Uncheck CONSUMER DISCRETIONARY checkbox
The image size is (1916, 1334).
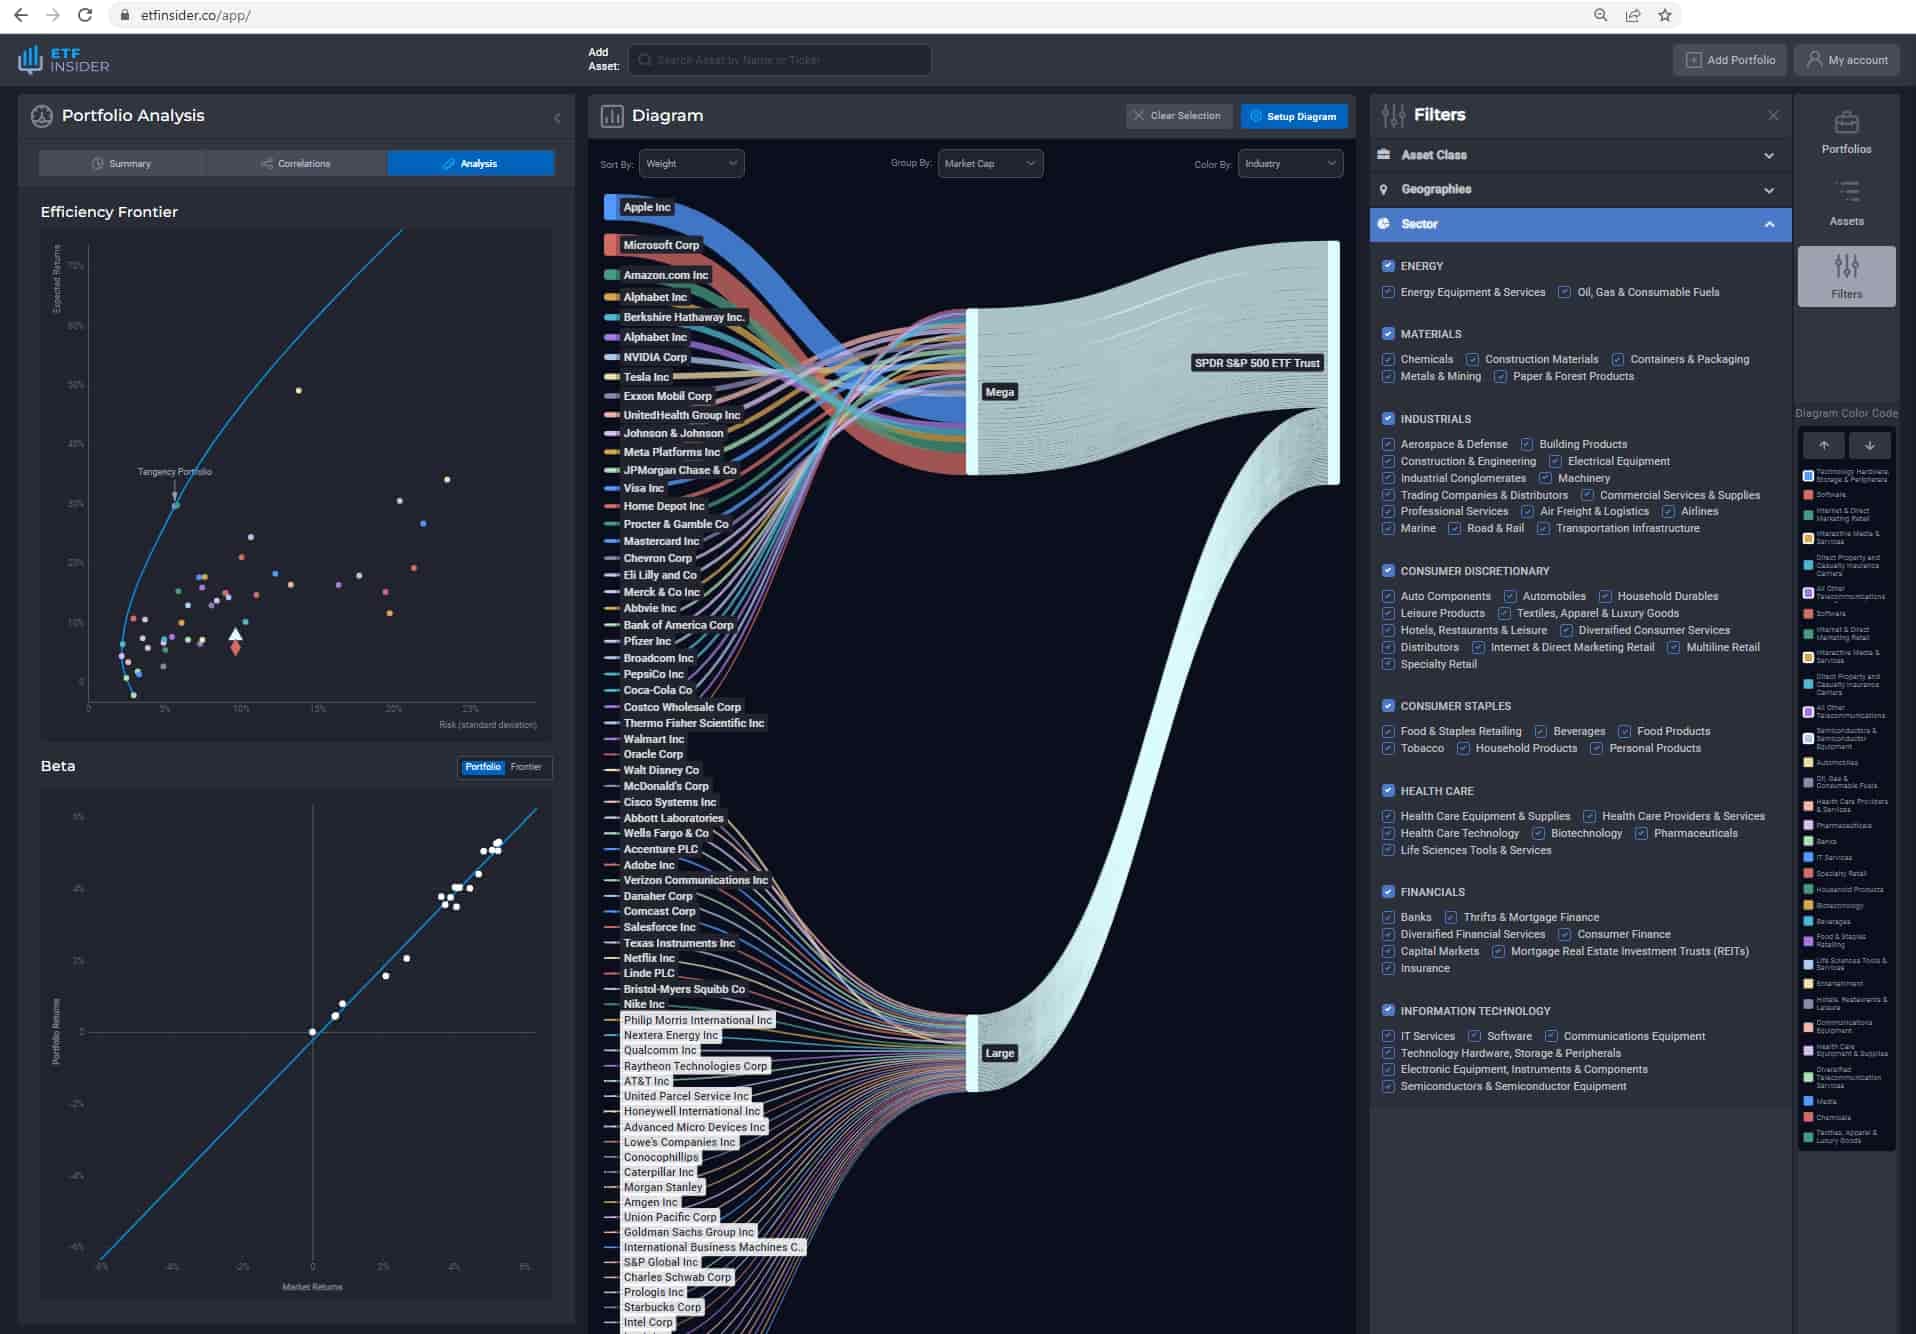point(1388,571)
